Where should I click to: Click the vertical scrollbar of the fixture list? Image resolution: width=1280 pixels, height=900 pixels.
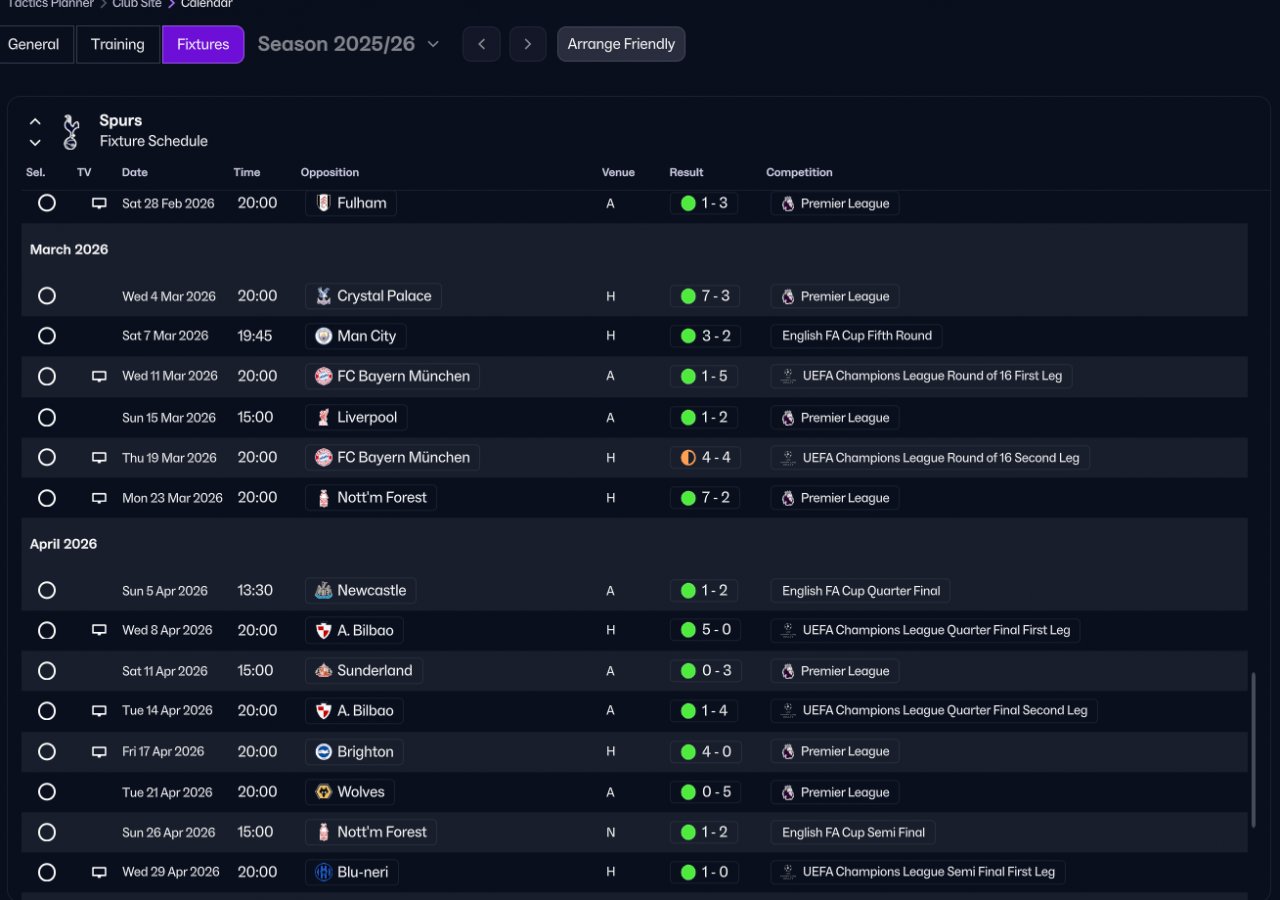click(x=1253, y=750)
